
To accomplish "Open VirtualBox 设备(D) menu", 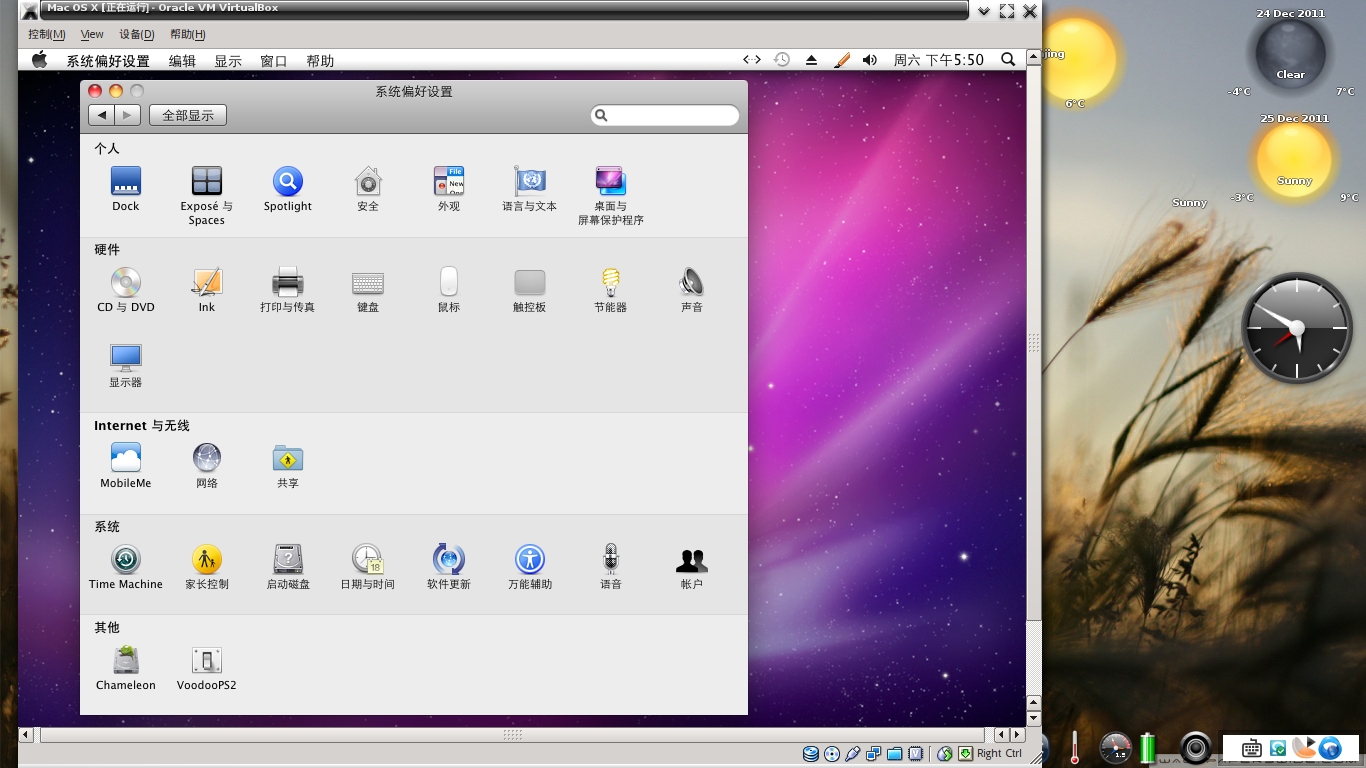I will click(x=137, y=34).
